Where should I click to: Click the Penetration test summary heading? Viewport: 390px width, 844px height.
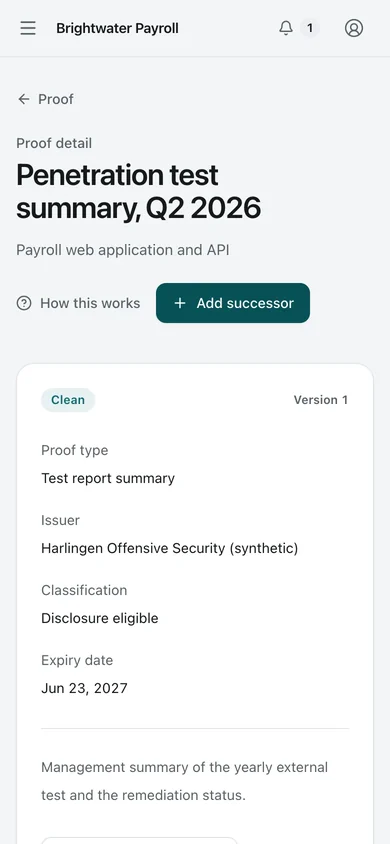click(x=139, y=191)
